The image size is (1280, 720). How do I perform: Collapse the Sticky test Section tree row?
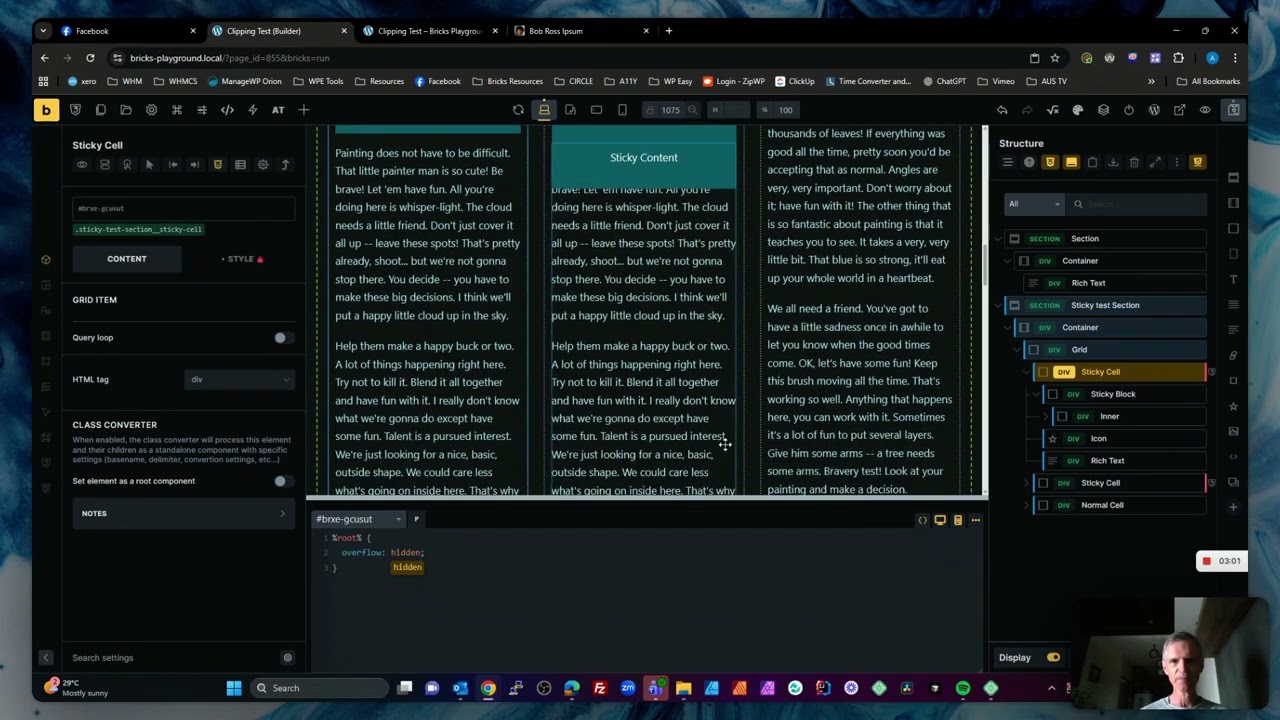point(998,306)
